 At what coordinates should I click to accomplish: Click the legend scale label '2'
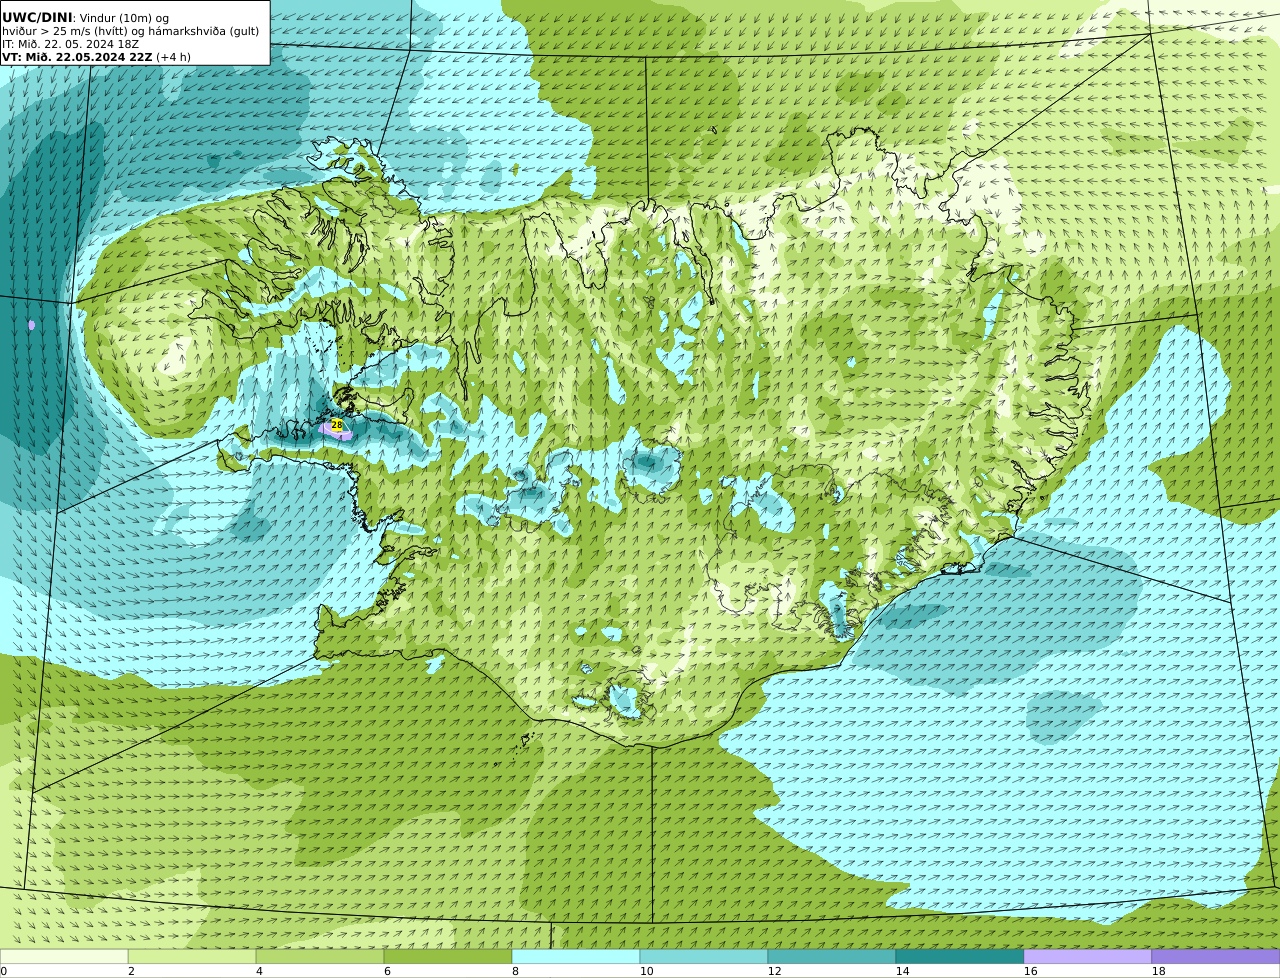131,971
